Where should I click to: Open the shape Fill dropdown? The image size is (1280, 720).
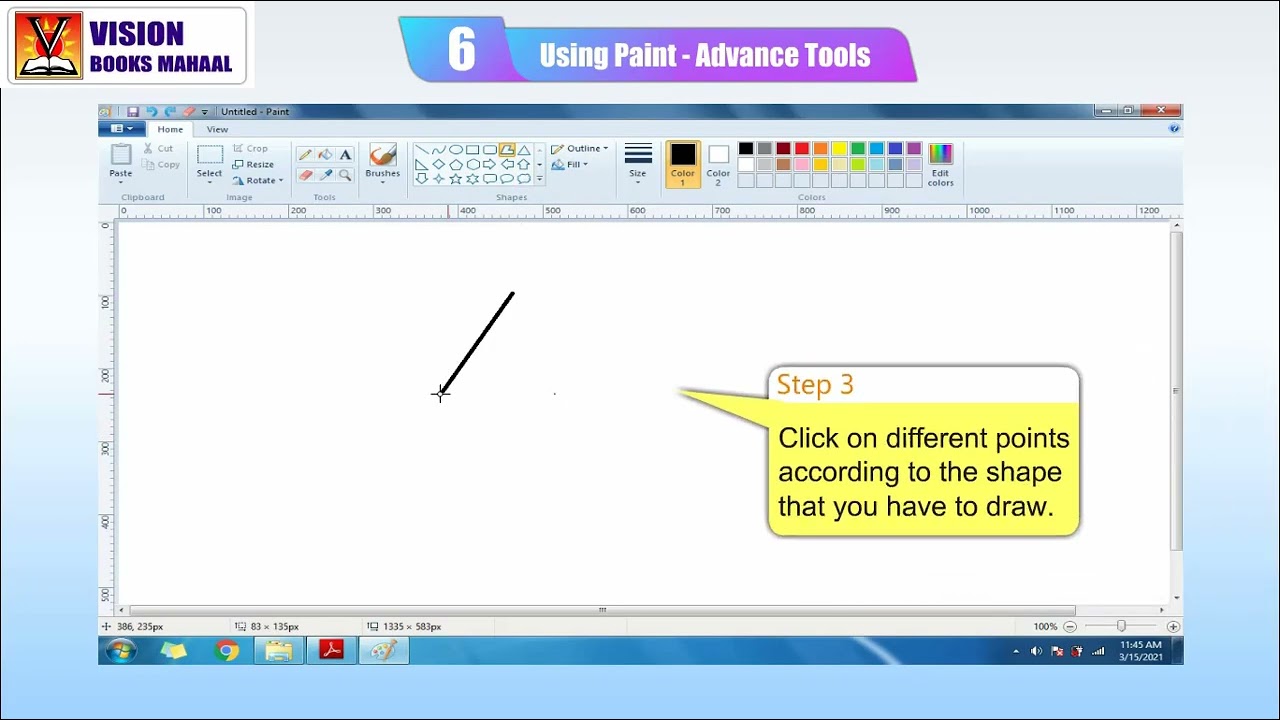pos(570,165)
